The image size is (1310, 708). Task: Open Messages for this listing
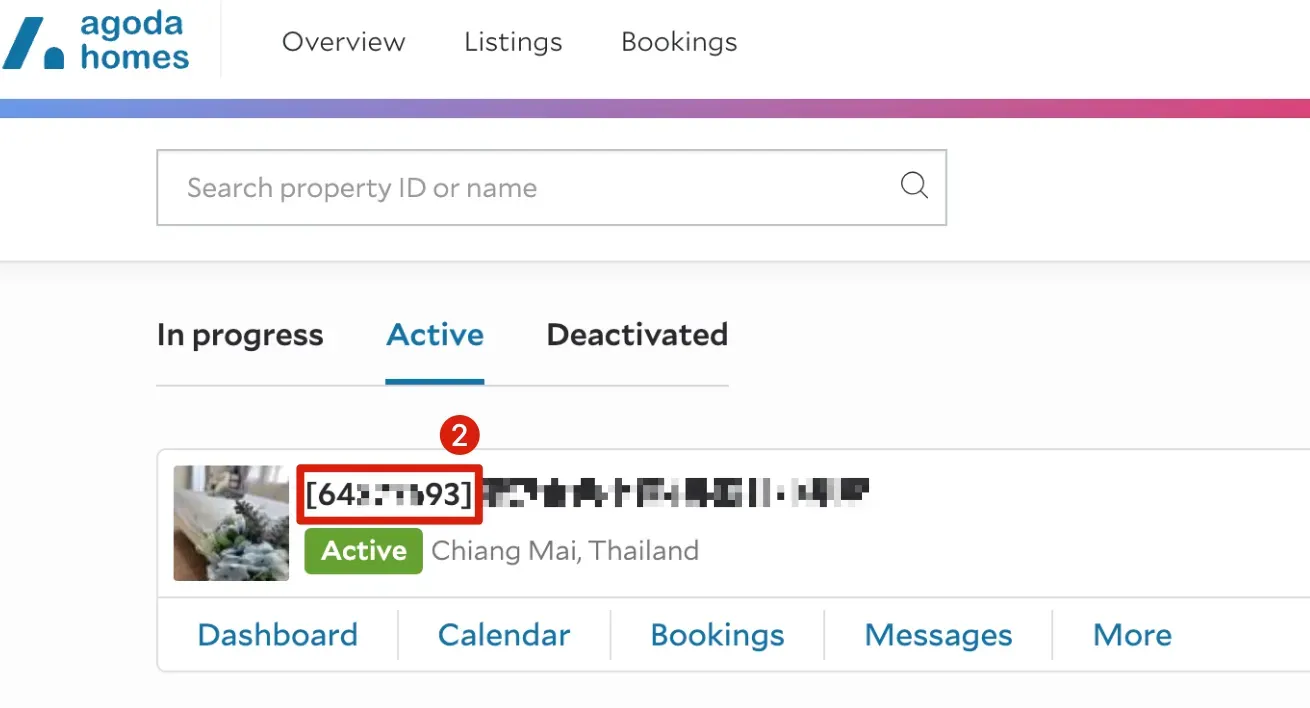coord(938,635)
